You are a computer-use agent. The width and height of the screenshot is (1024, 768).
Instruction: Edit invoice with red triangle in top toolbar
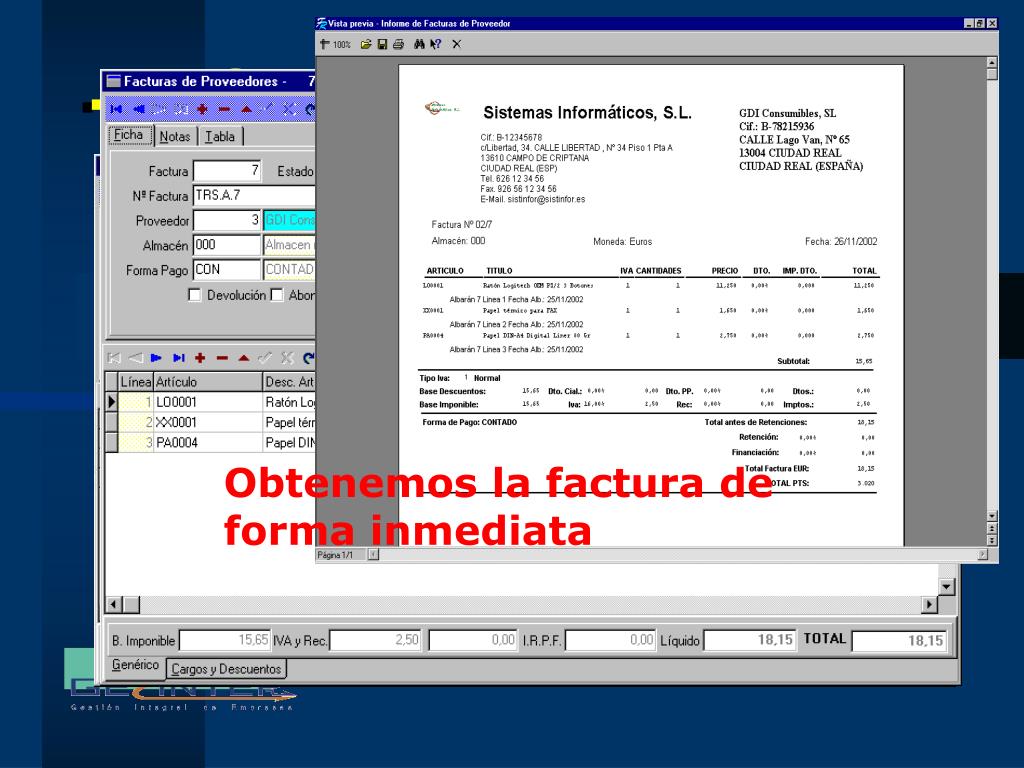click(x=246, y=109)
